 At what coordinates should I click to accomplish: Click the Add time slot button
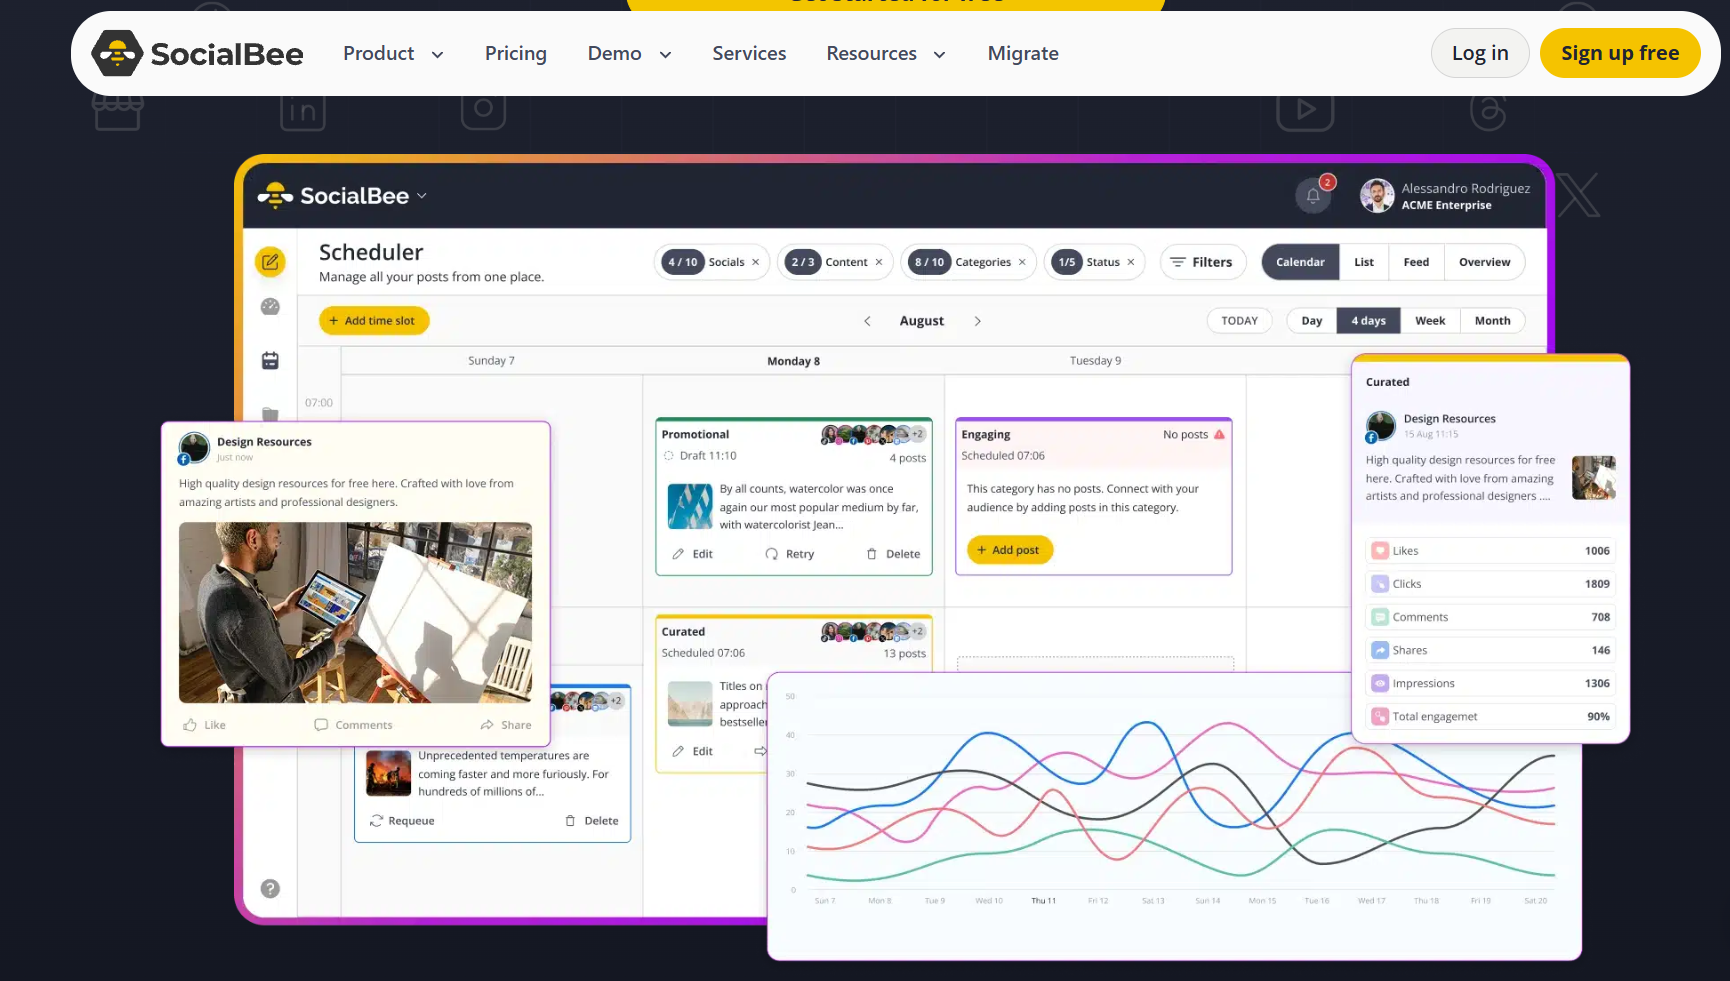click(x=374, y=321)
